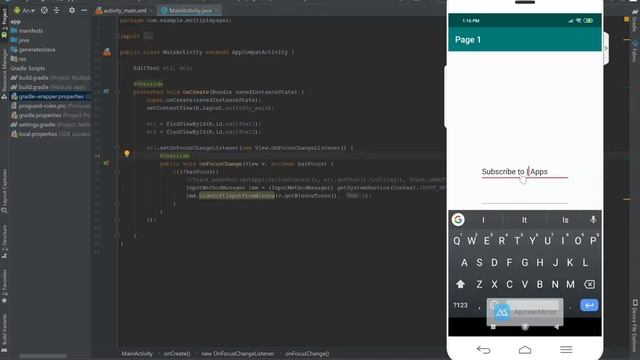Select the Gradle Scripts node
640x360 pixels.
[x=27, y=68]
